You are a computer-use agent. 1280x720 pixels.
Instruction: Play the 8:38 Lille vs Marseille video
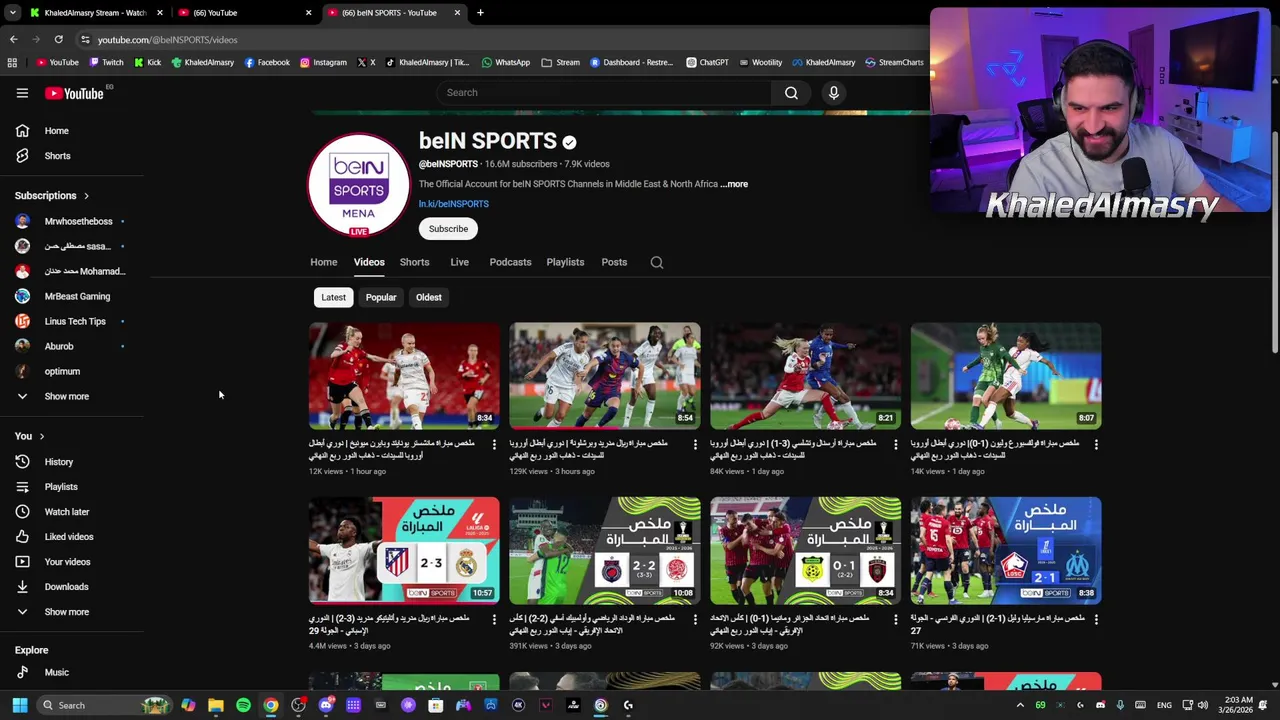[1006, 550]
